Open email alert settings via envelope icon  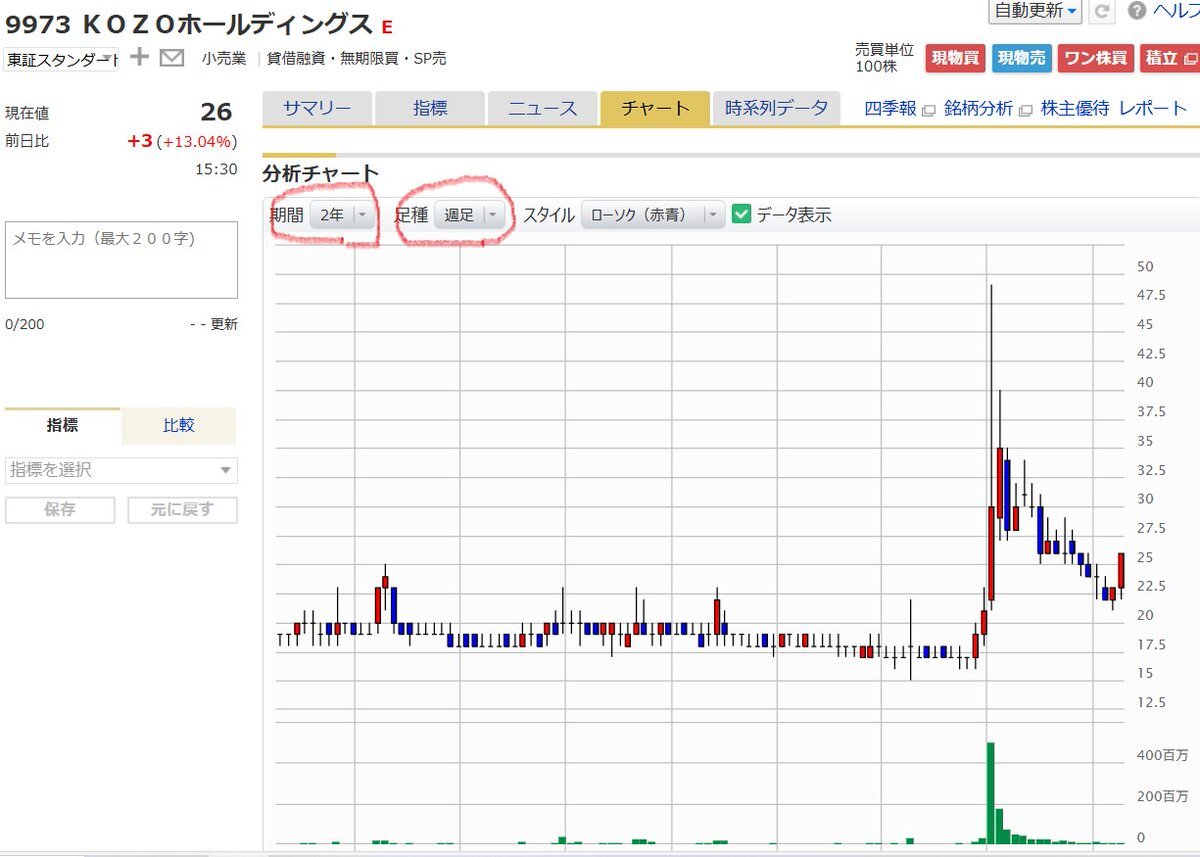pos(170,58)
